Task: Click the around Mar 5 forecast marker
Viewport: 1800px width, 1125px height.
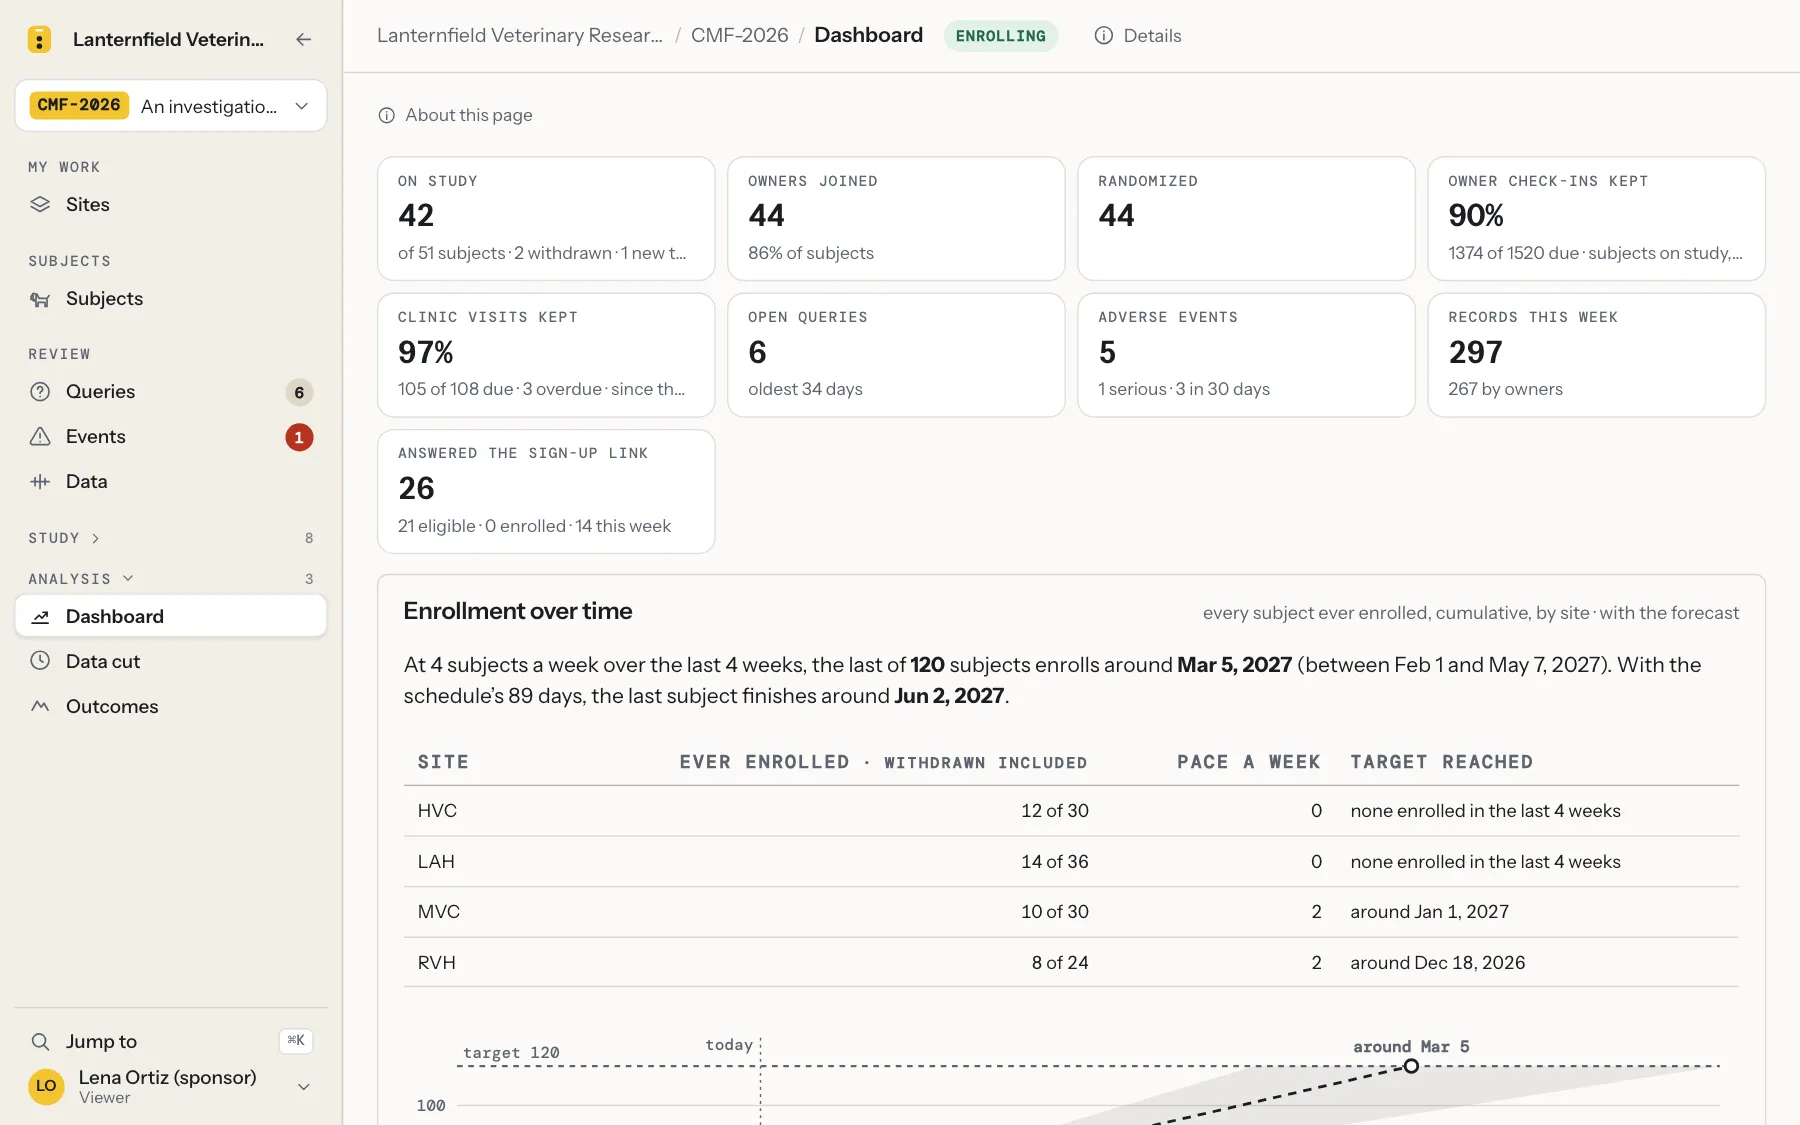Action: click(1411, 1066)
